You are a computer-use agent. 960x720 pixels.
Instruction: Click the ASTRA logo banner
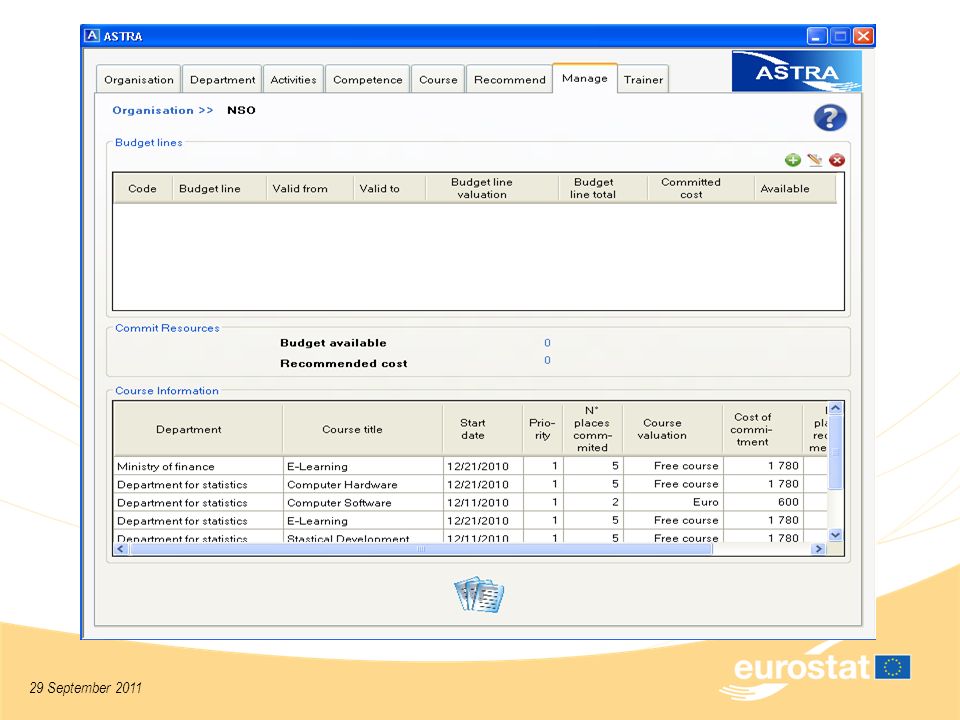click(x=797, y=72)
